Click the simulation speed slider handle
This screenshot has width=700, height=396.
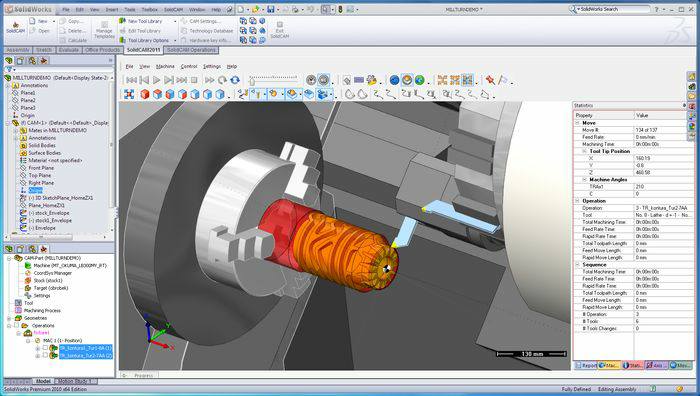[x=252, y=82]
